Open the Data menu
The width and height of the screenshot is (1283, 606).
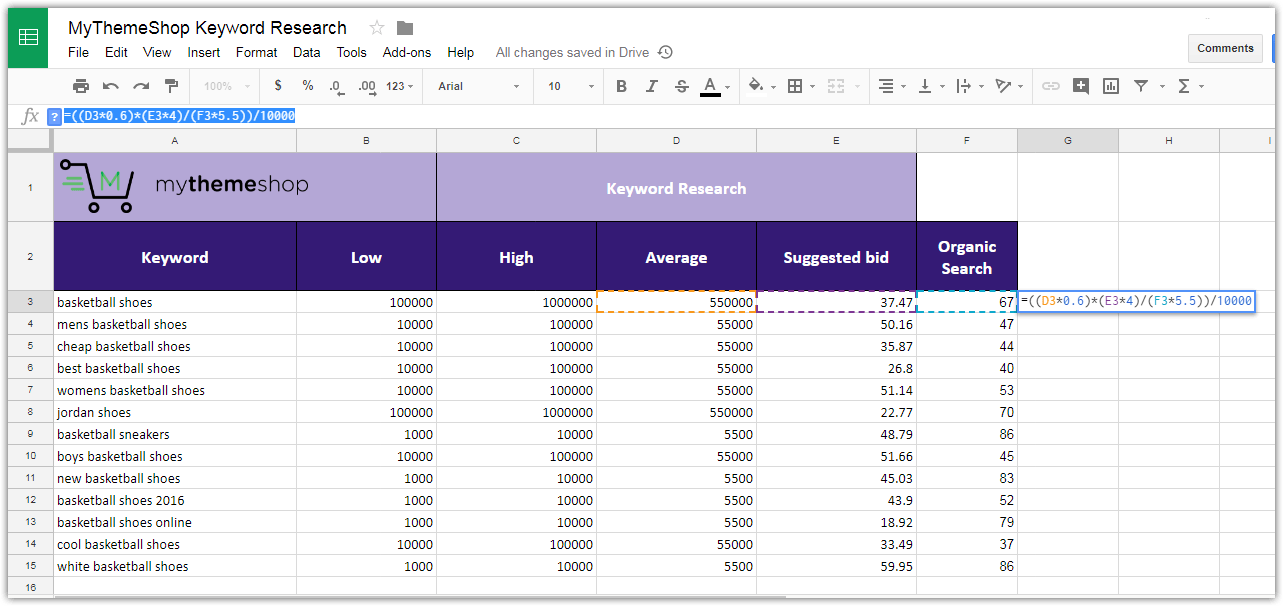click(307, 52)
